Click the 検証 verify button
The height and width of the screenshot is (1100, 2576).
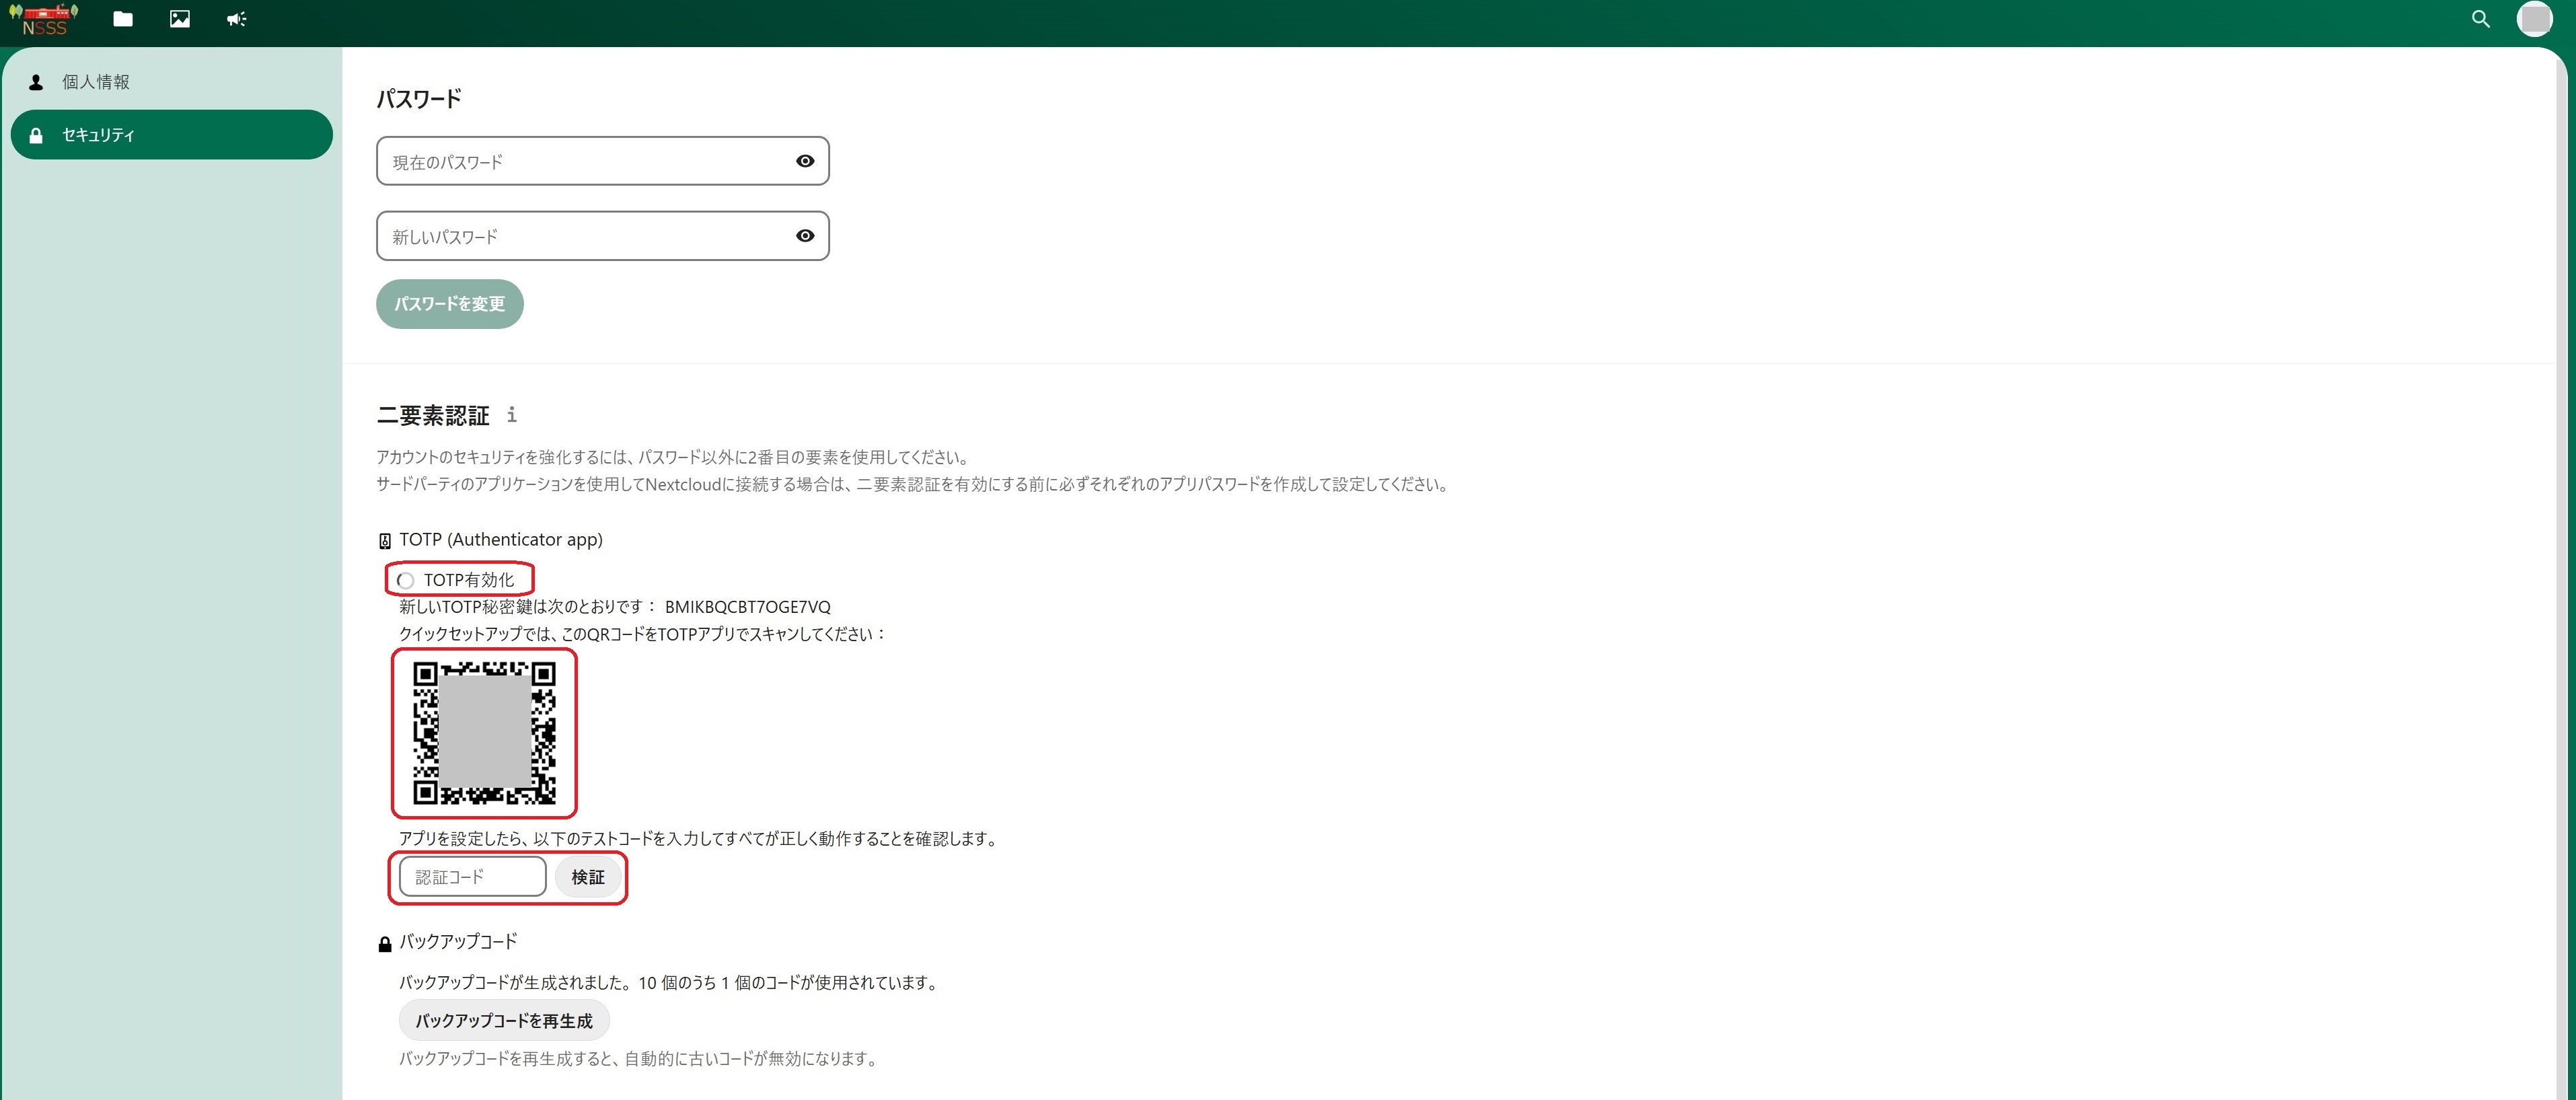coord(588,877)
